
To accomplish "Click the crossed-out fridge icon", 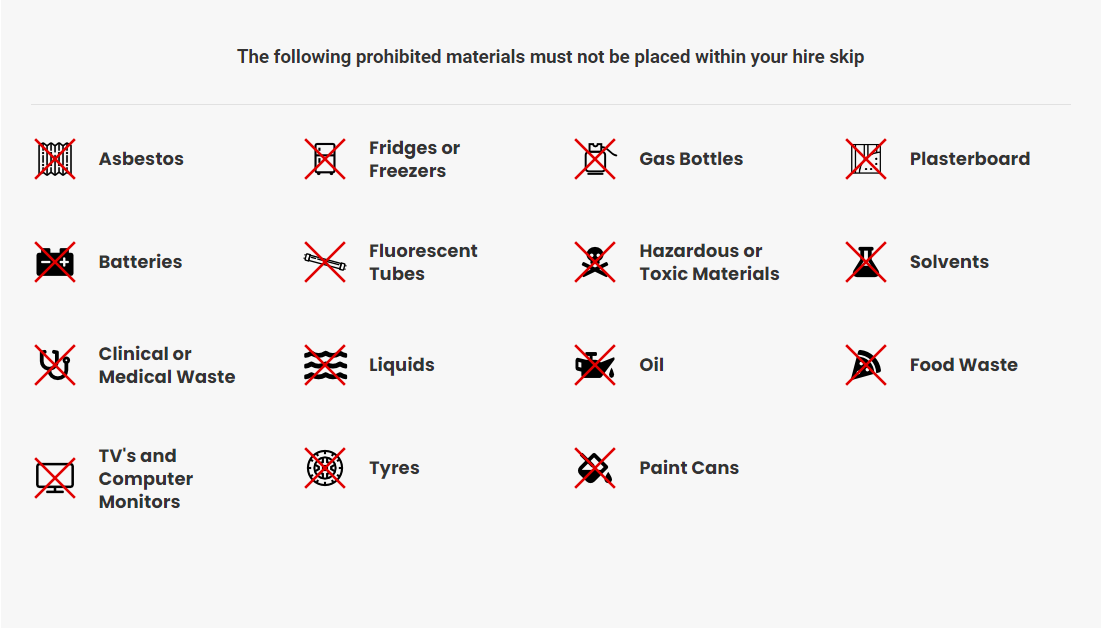I will 325,159.
